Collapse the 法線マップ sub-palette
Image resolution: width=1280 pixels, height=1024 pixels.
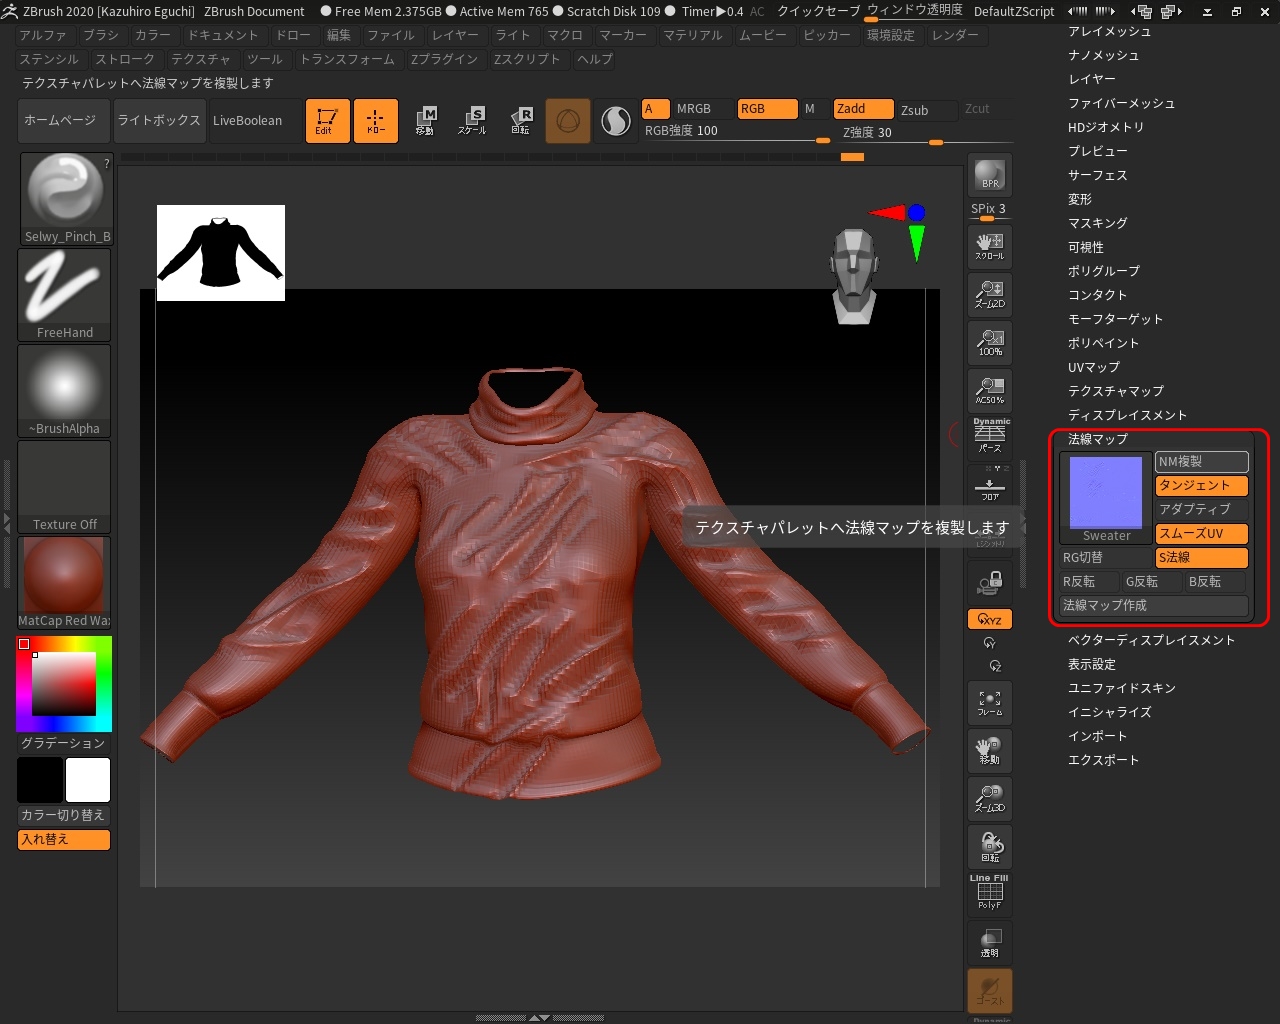[x=1098, y=439]
